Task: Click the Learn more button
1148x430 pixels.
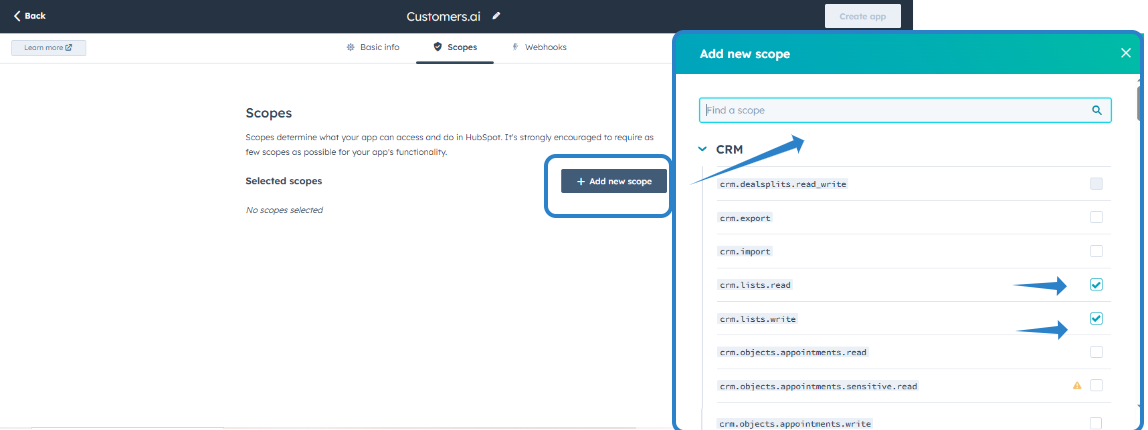Action: (x=48, y=48)
